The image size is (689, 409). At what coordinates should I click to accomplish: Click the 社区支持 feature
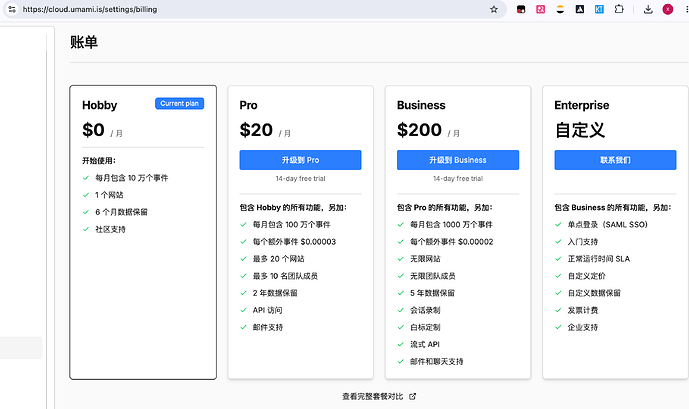tap(110, 229)
